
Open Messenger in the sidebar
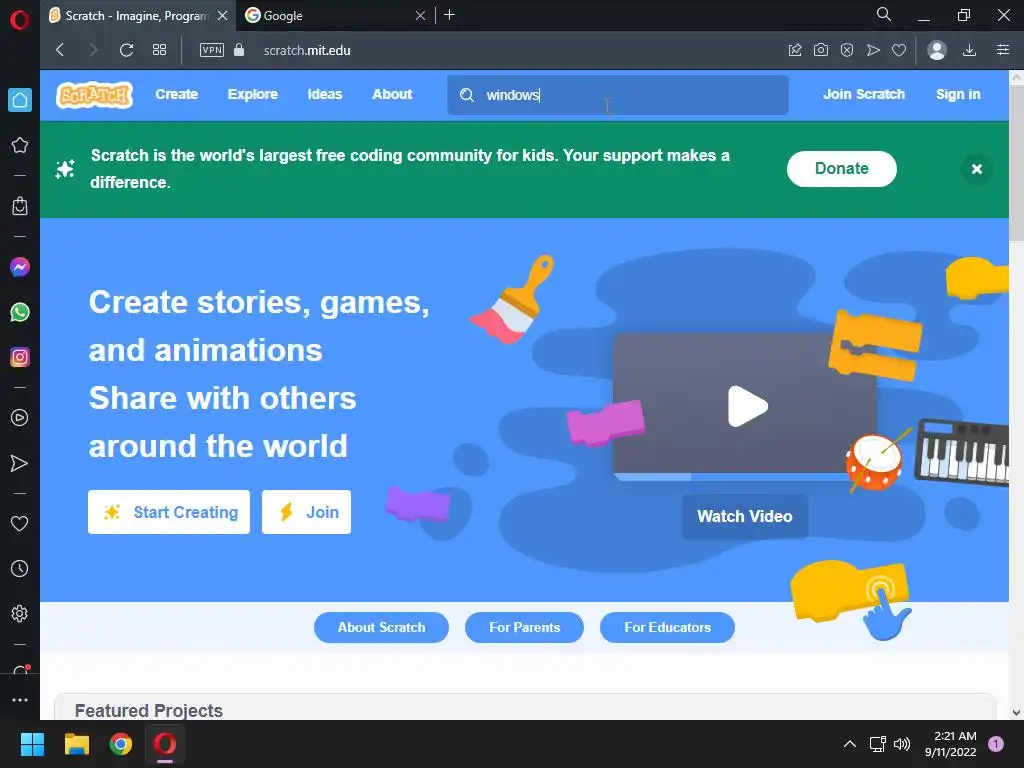20,267
